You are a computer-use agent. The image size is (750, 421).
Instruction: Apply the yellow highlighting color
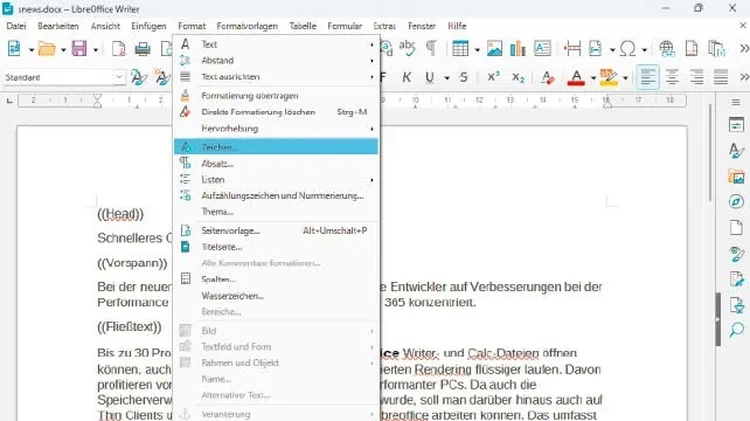[607, 77]
